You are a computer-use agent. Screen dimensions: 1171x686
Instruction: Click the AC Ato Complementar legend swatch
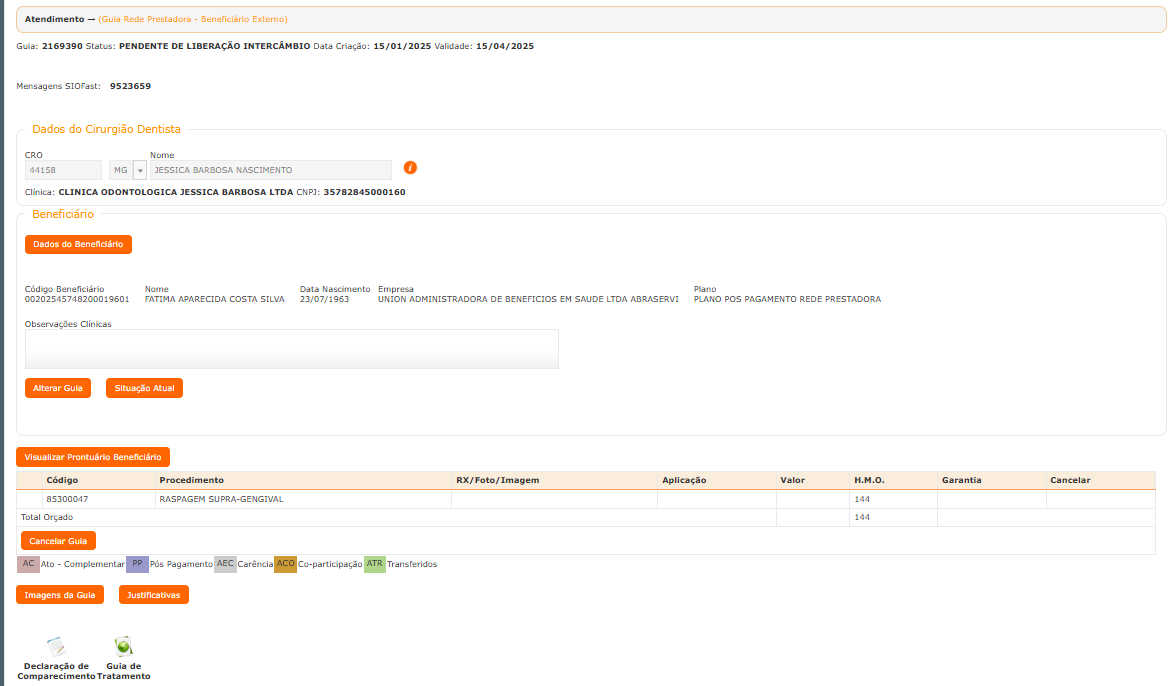click(x=28, y=564)
